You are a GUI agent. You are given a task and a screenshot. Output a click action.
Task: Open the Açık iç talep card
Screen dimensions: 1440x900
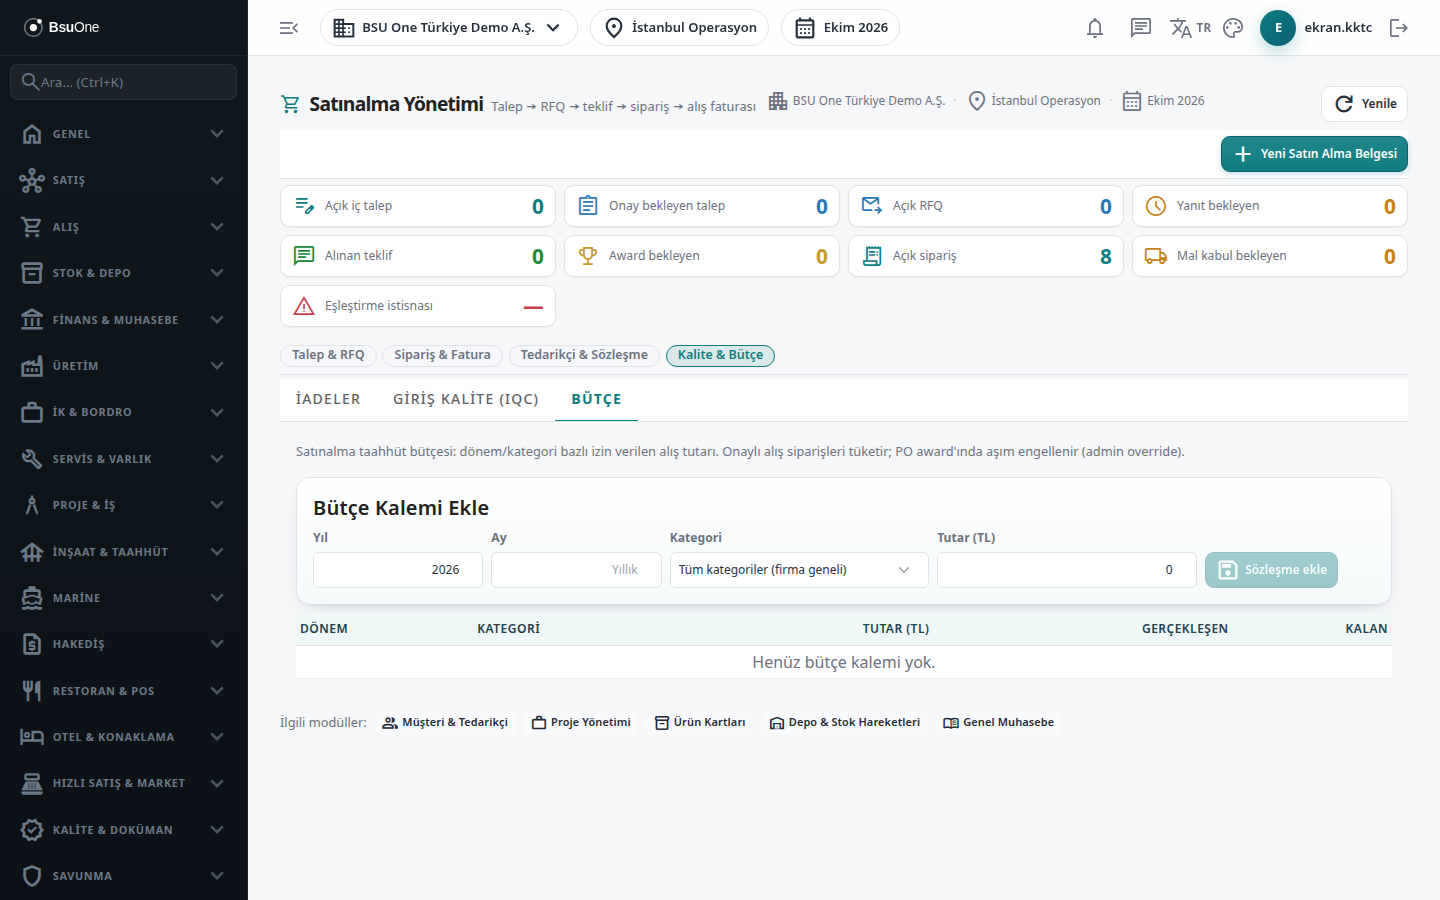pyautogui.click(x=418, y=206)
